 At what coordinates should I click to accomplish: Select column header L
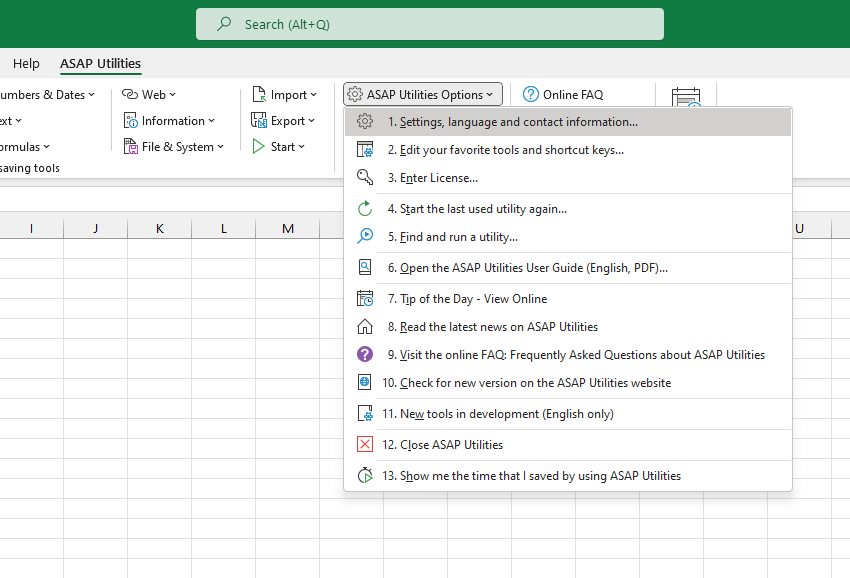223,228
